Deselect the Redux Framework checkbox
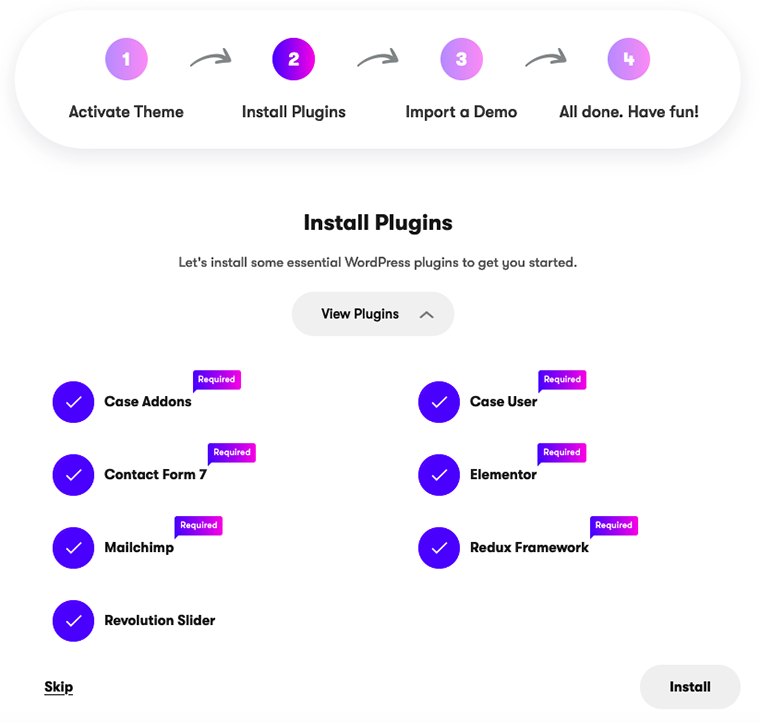 click(x=439, y=548)
